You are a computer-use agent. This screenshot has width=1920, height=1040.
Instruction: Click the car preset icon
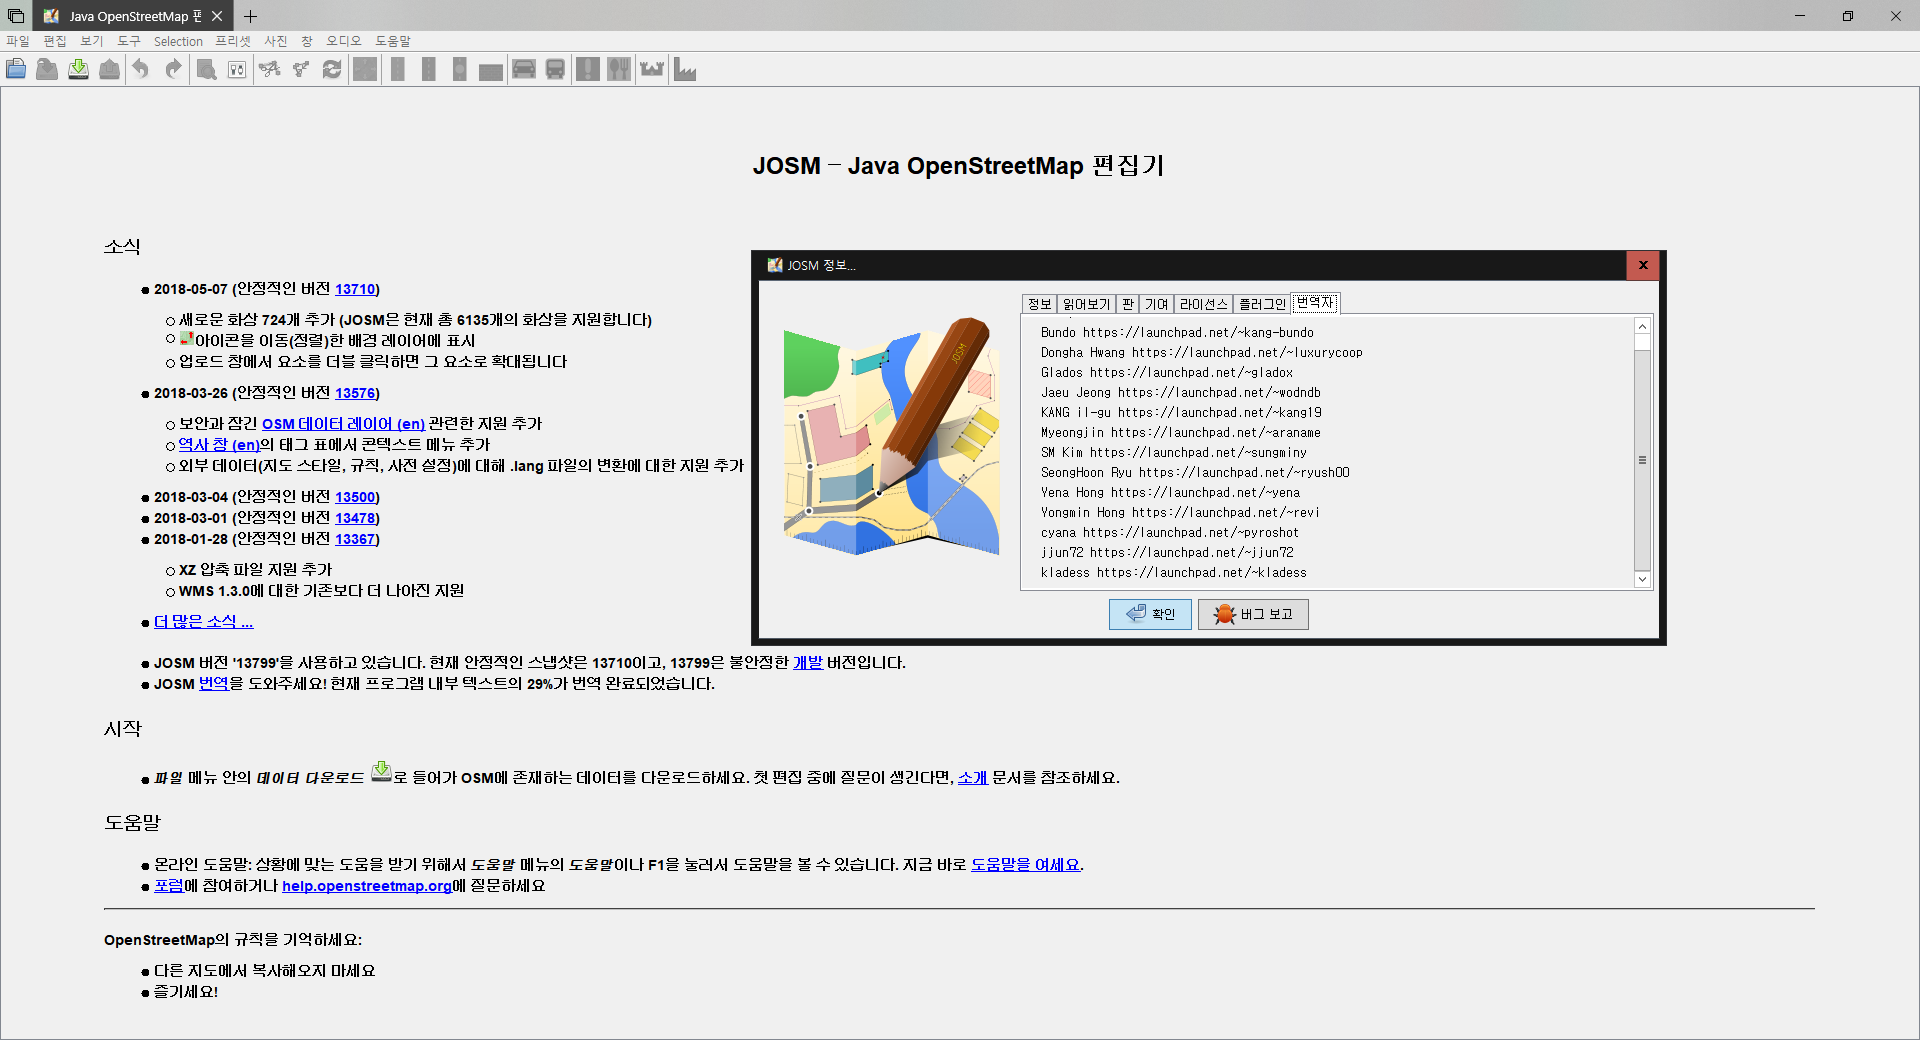(524, 69)
